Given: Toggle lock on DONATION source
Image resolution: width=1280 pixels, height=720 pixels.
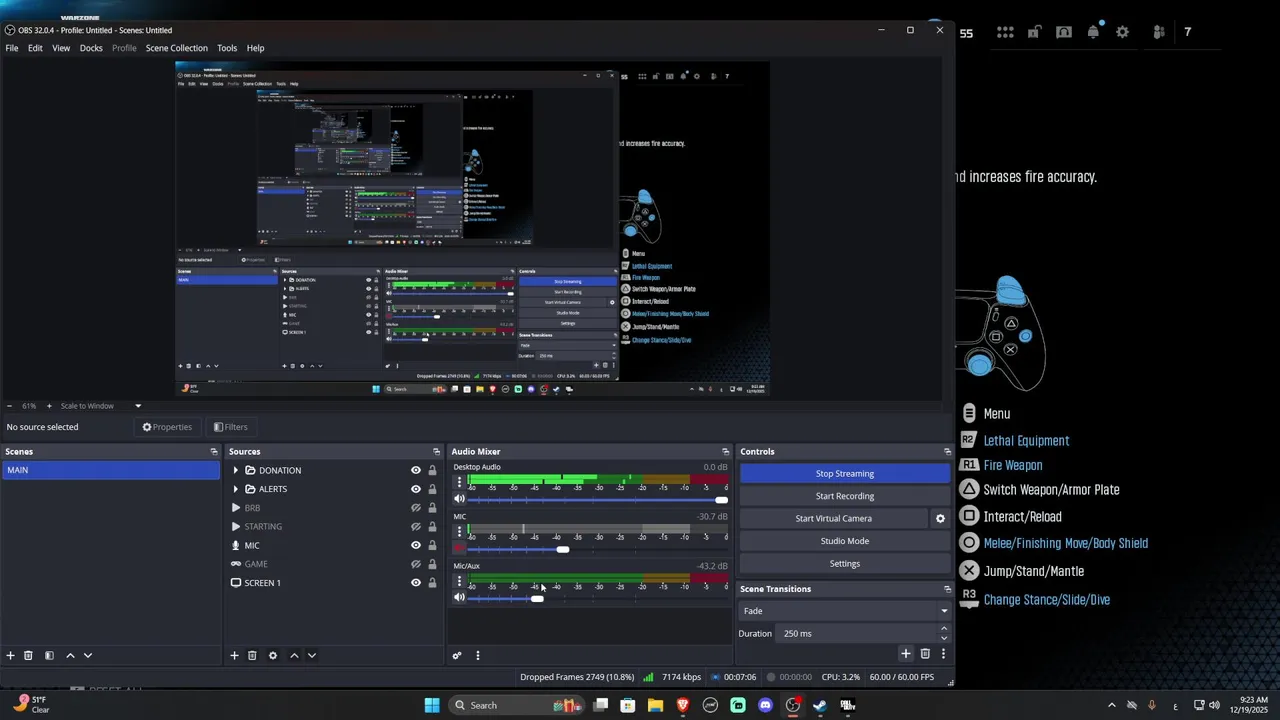Looking at the screenshot, I should tap(432, 470).
